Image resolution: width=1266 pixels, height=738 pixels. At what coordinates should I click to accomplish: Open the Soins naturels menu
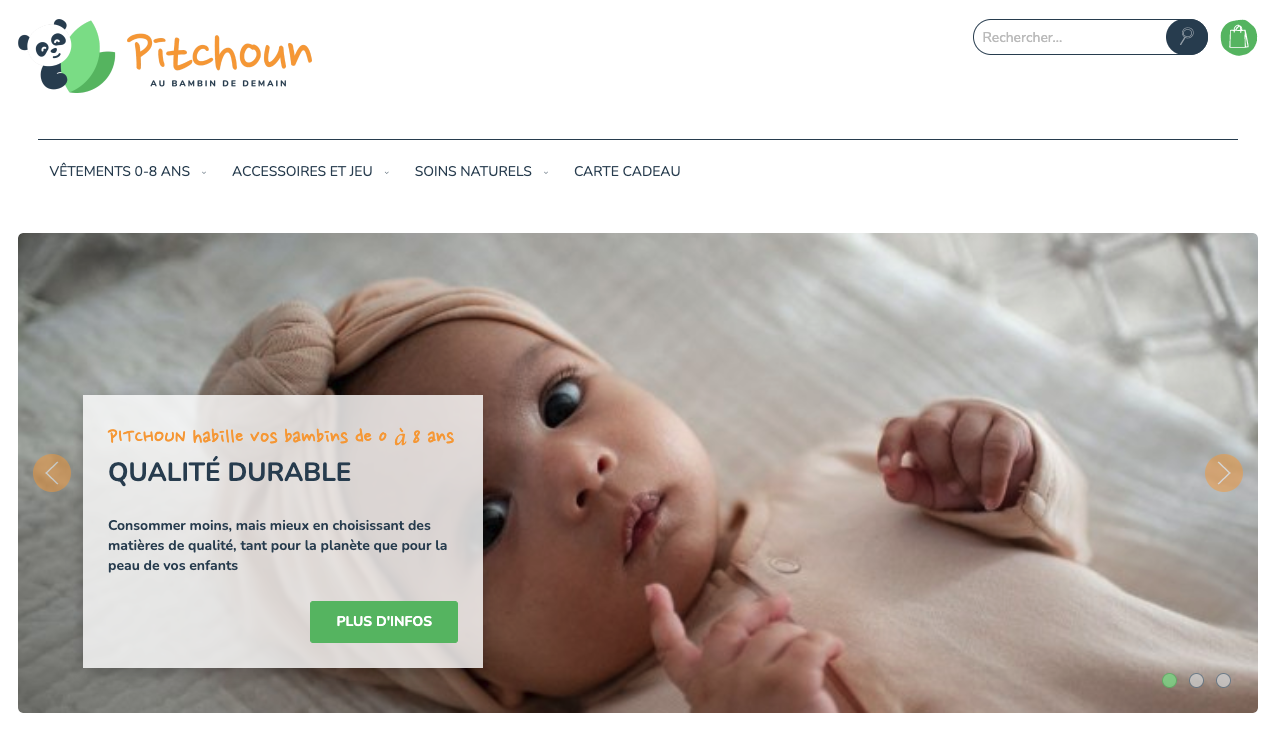(473, 171)
